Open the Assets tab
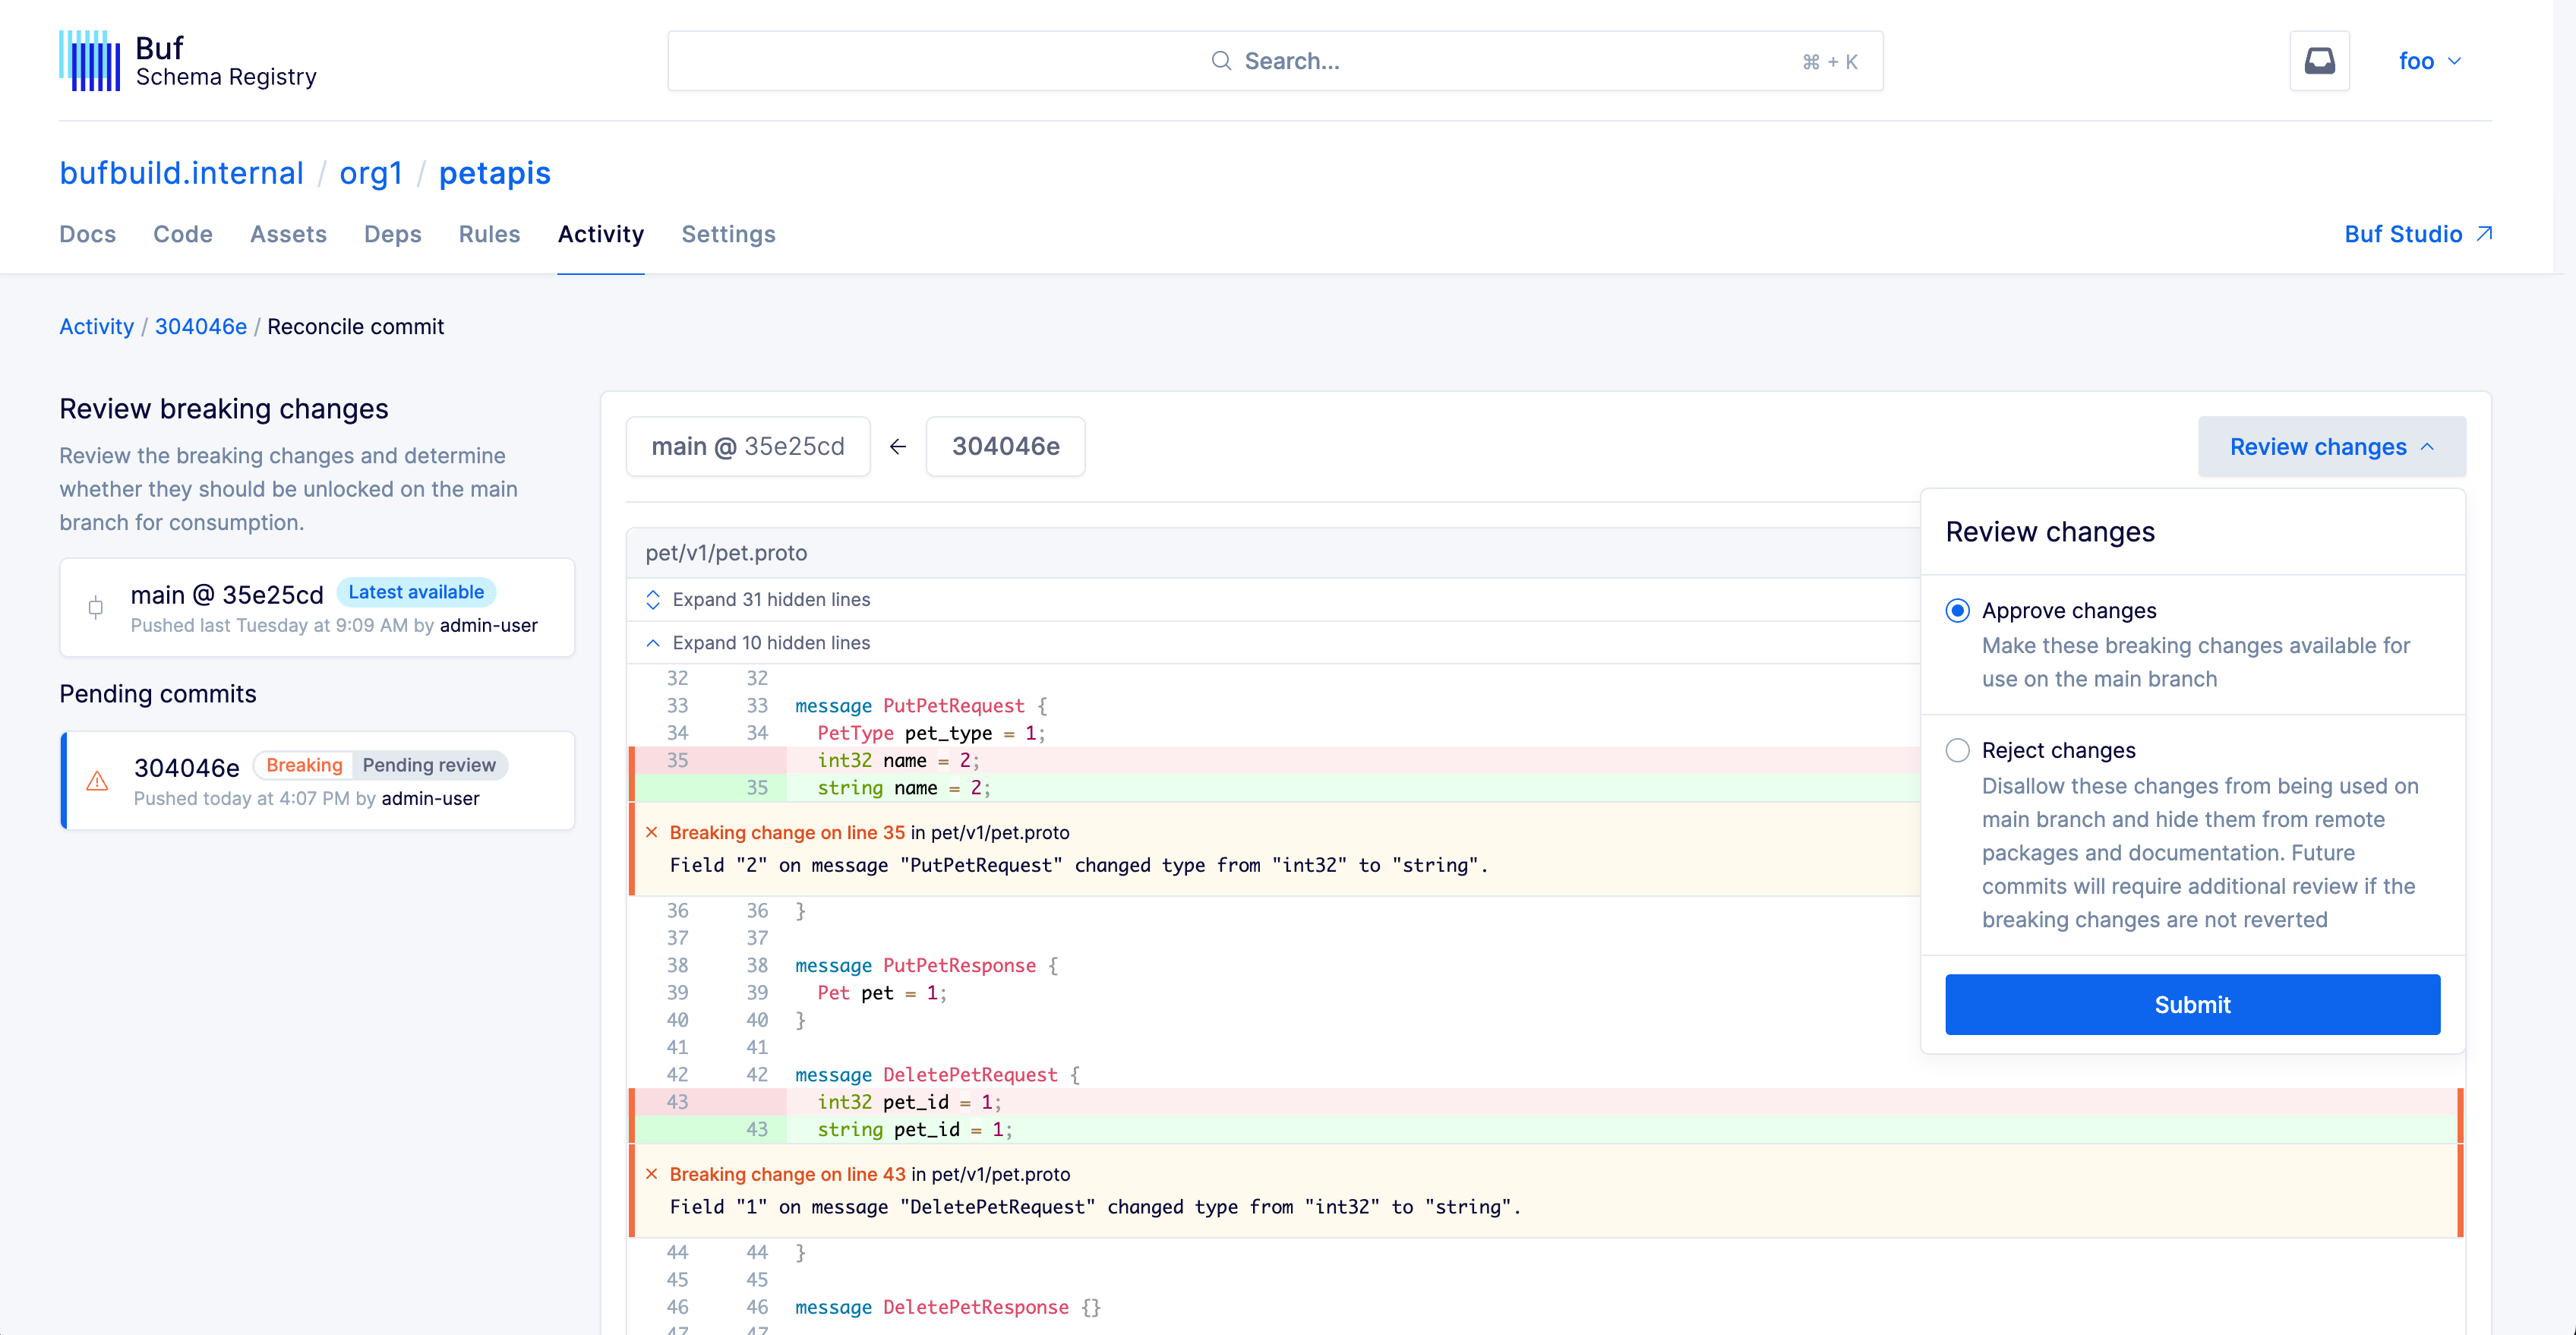Viewport: 2576px width, 1335px height. point(288,234)
